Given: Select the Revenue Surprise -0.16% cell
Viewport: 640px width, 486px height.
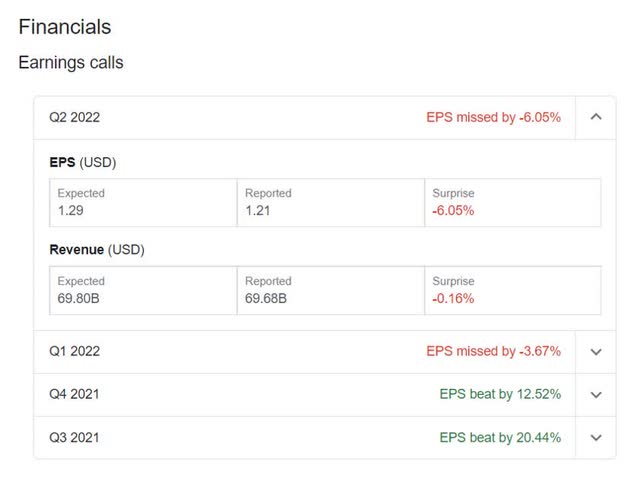Looking at the screenshot, I should click(x=513, y=291).
